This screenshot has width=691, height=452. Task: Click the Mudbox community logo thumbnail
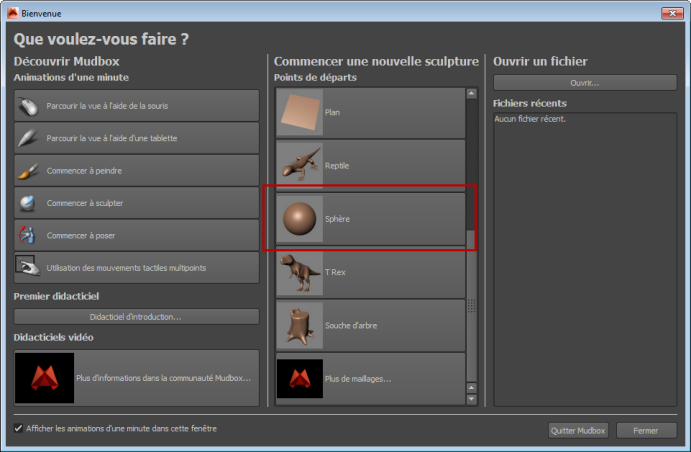click(45, 378)
